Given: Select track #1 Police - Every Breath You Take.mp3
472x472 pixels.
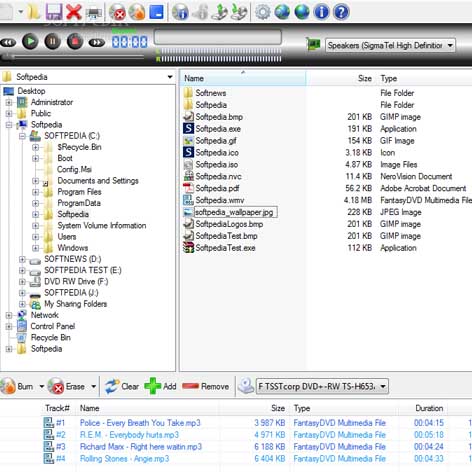Looking at the screenshot, I should coord(140,423).
